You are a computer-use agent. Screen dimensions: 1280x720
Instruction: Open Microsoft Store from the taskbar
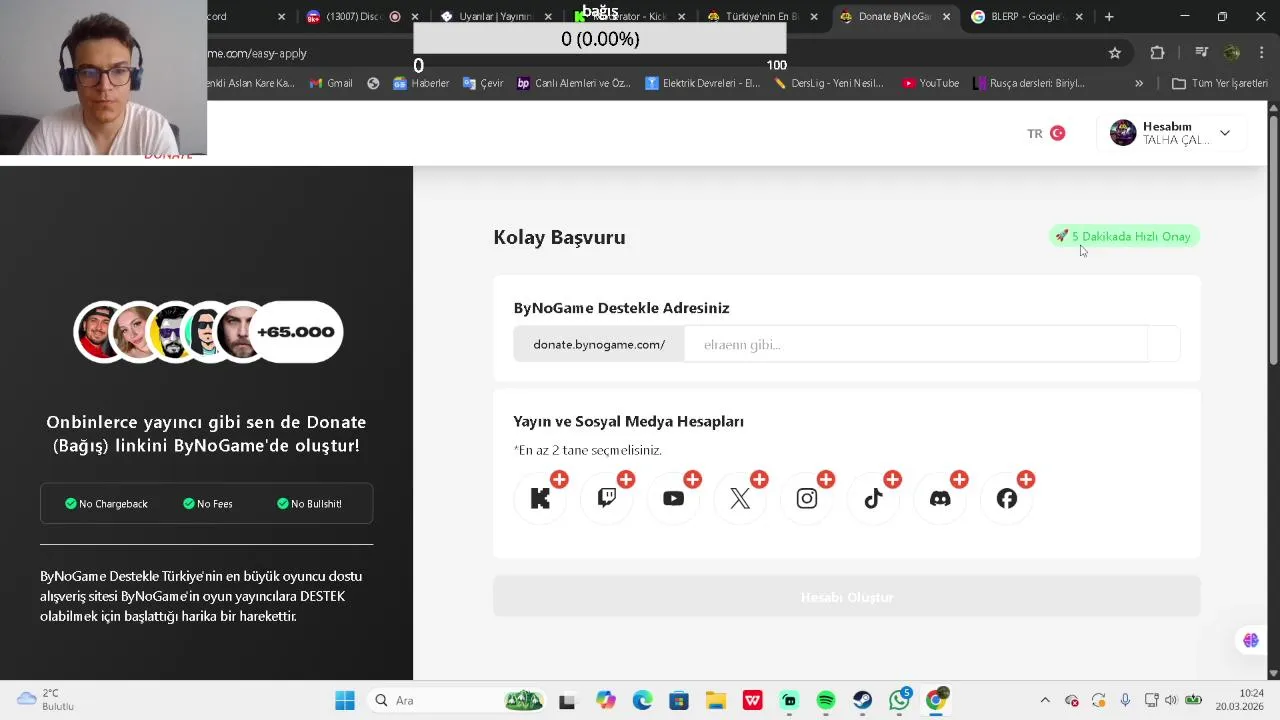(679, 700)
